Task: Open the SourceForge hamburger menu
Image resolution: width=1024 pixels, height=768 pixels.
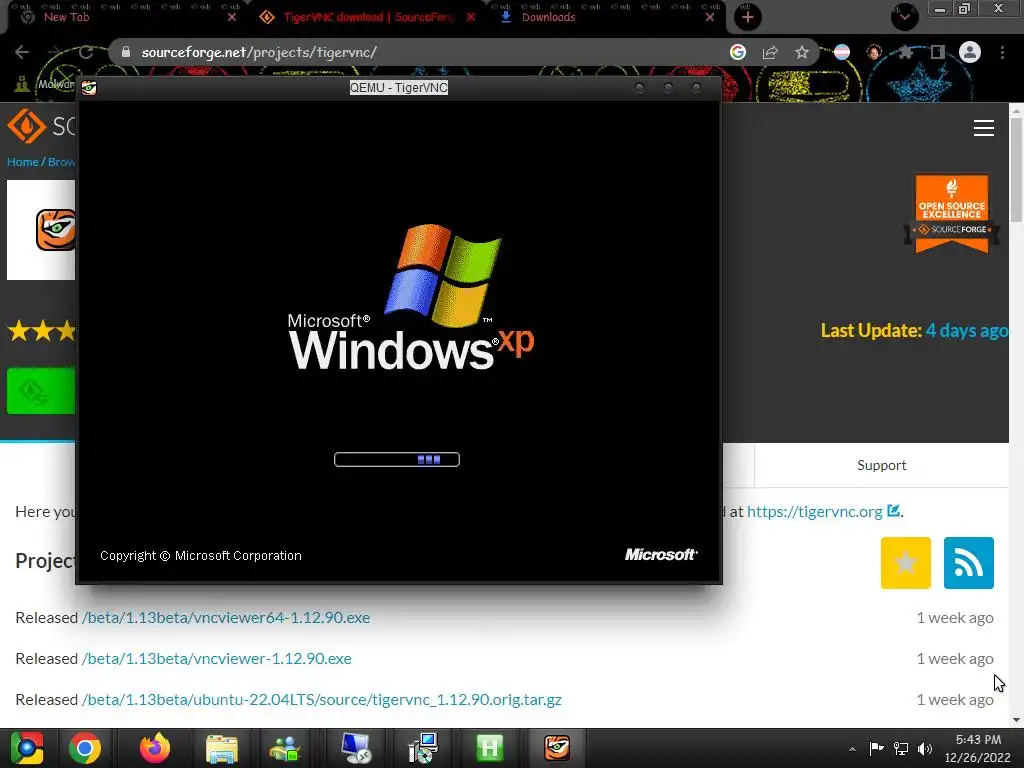Action: pyautogui.click(x=984, y=128)
